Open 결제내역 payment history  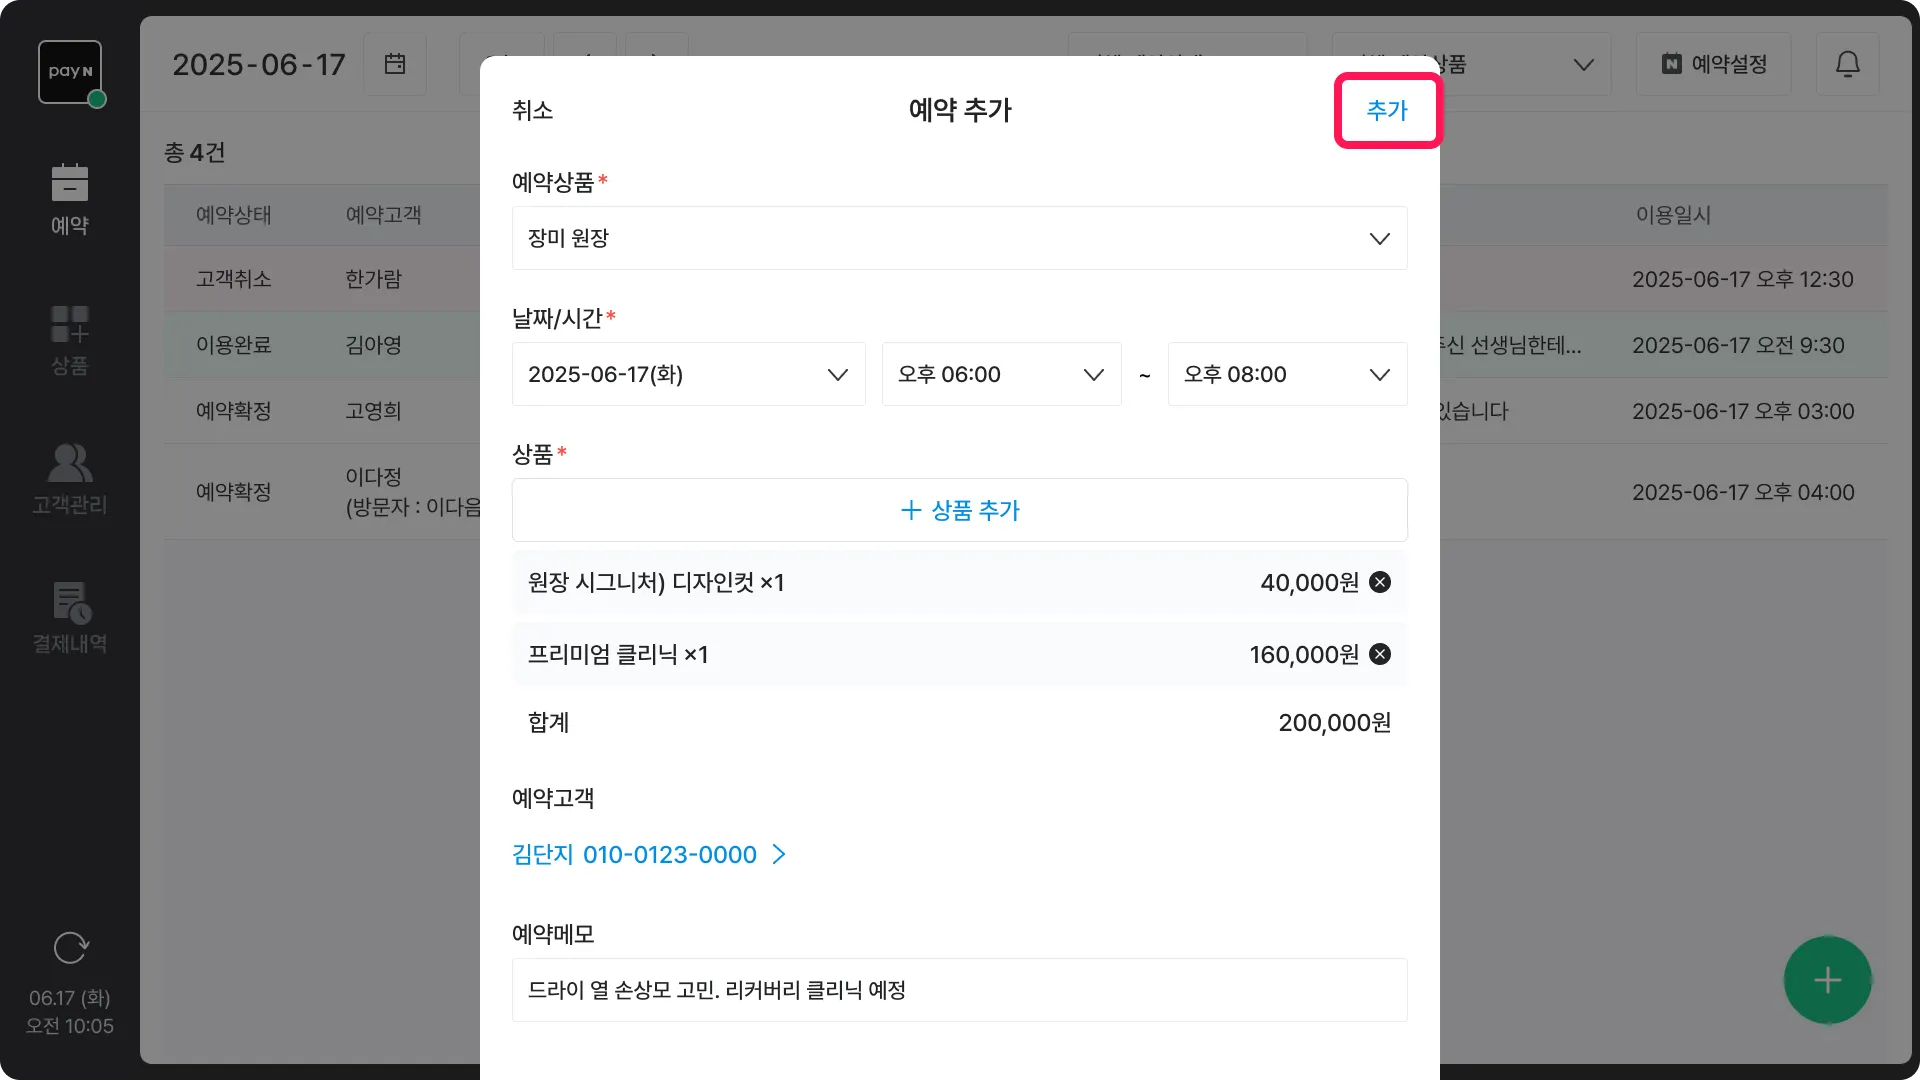click(x=70, y=618)
